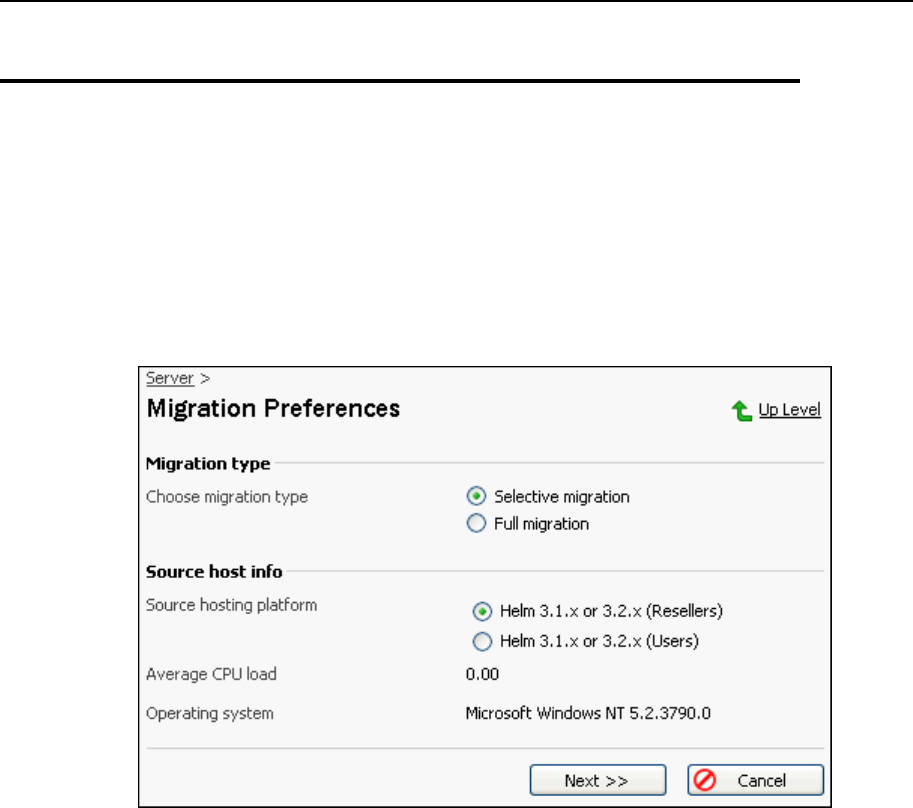Click the Operating system label

pyautogui.click(x=209, y=713)
